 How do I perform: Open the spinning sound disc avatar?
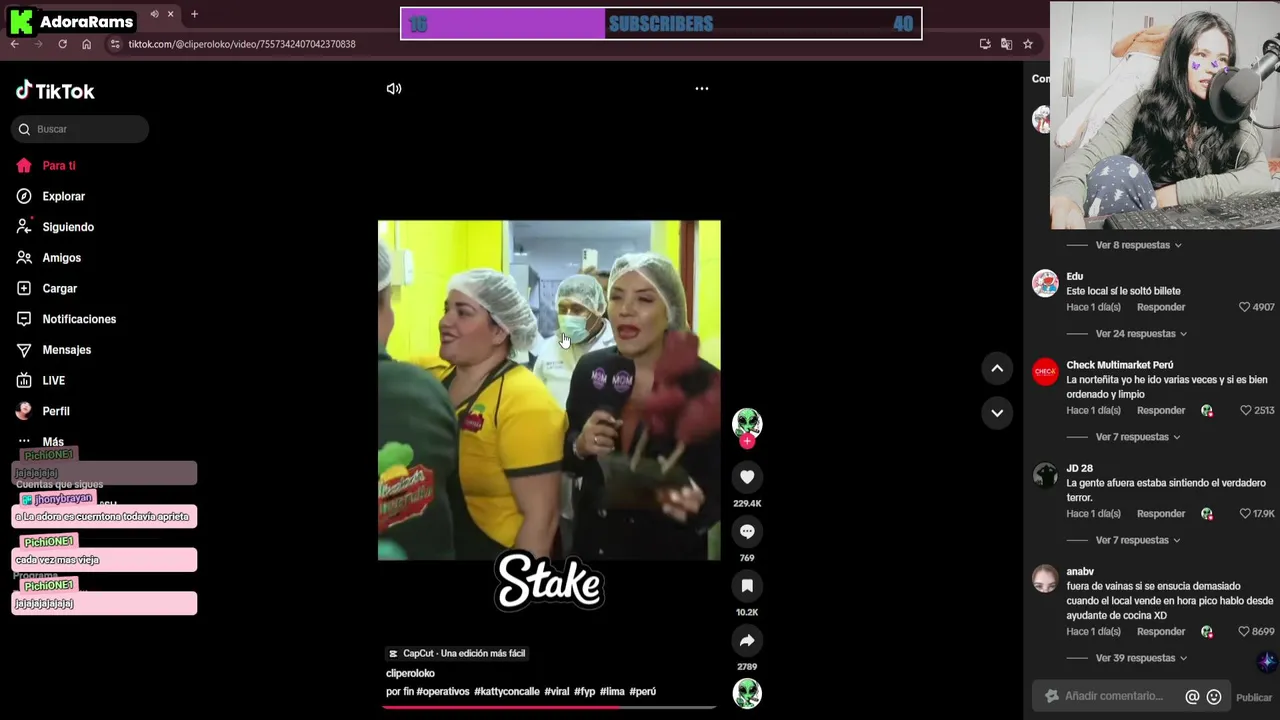[747, 693]
